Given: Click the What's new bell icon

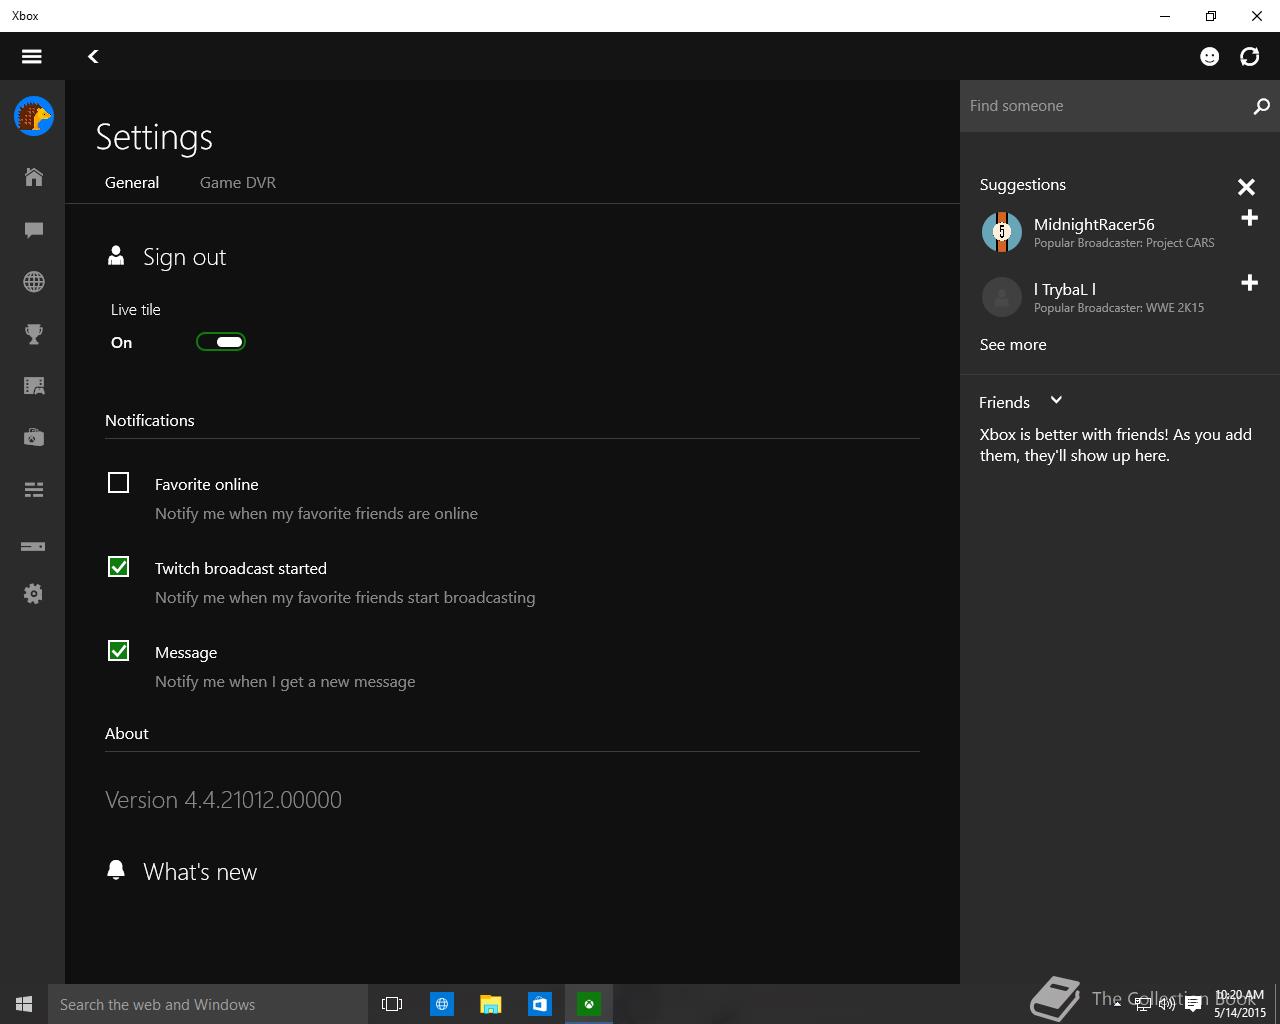Looking at the screenshot, I should click(116, 870).
